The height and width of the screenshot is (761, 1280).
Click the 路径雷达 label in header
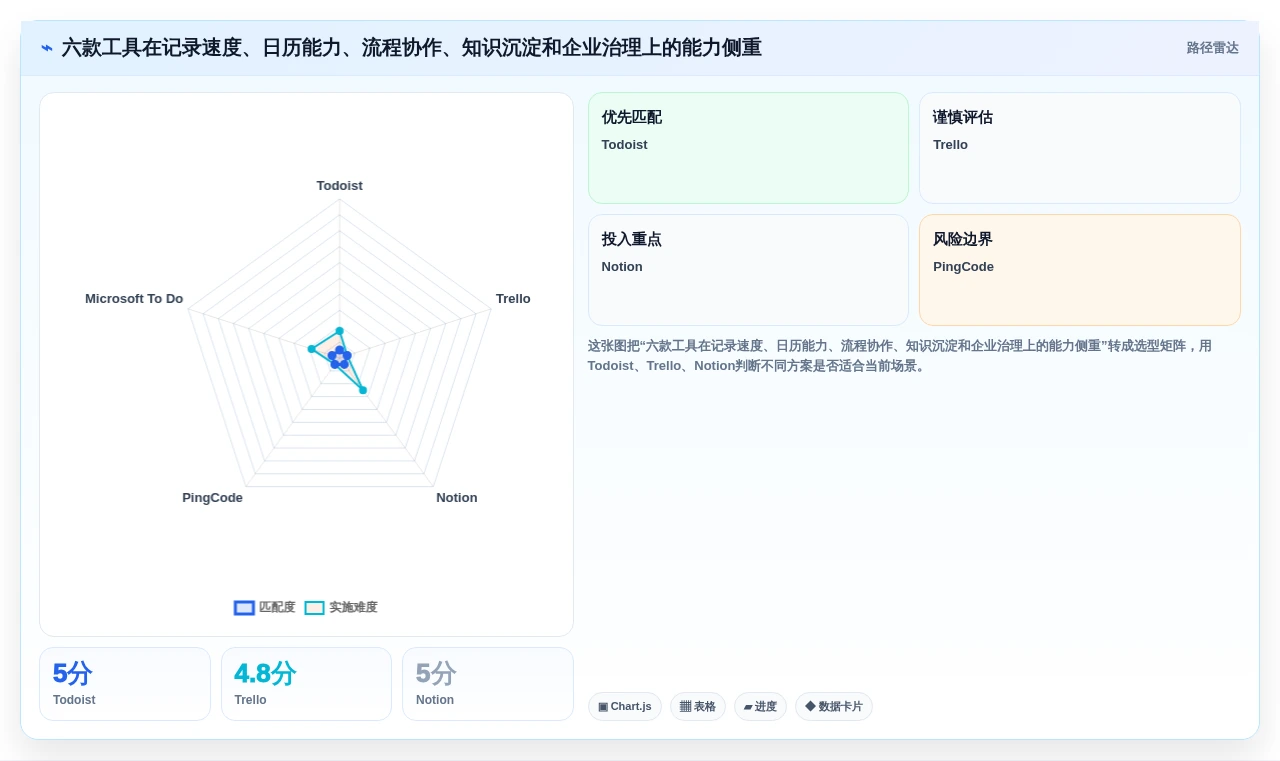pos(1212,48)
